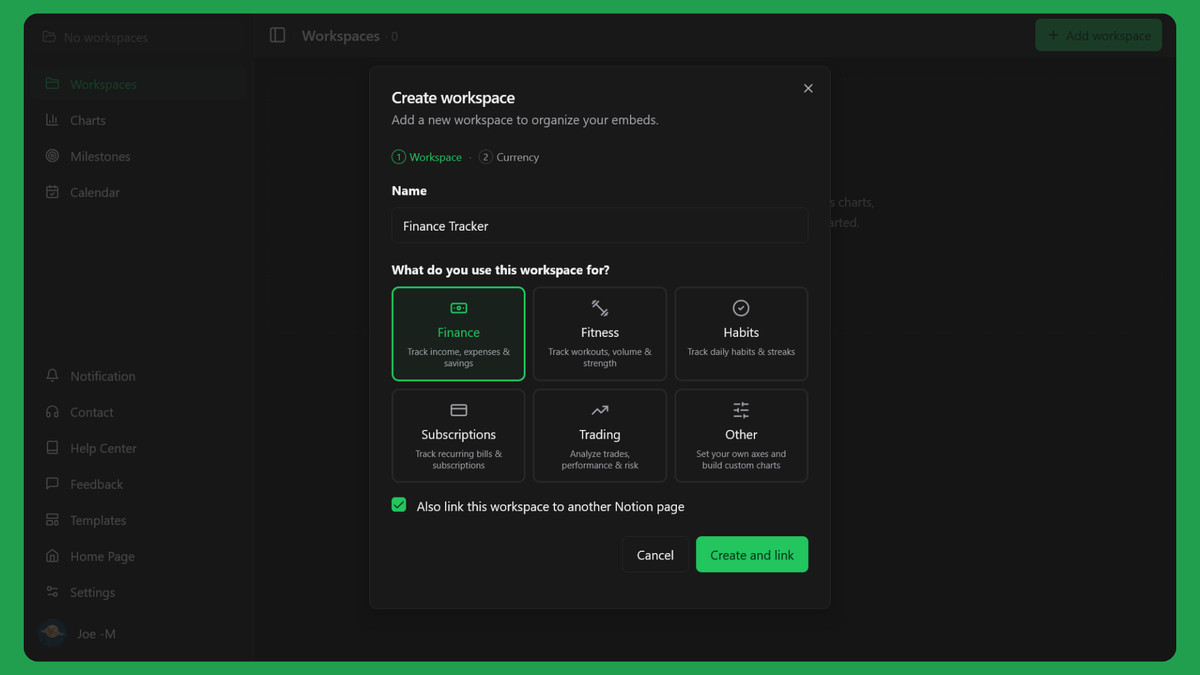Viewport: 1200px width, 675px height.
Task: Click the Joe -M user avatar
Action: tap(52, 633)
